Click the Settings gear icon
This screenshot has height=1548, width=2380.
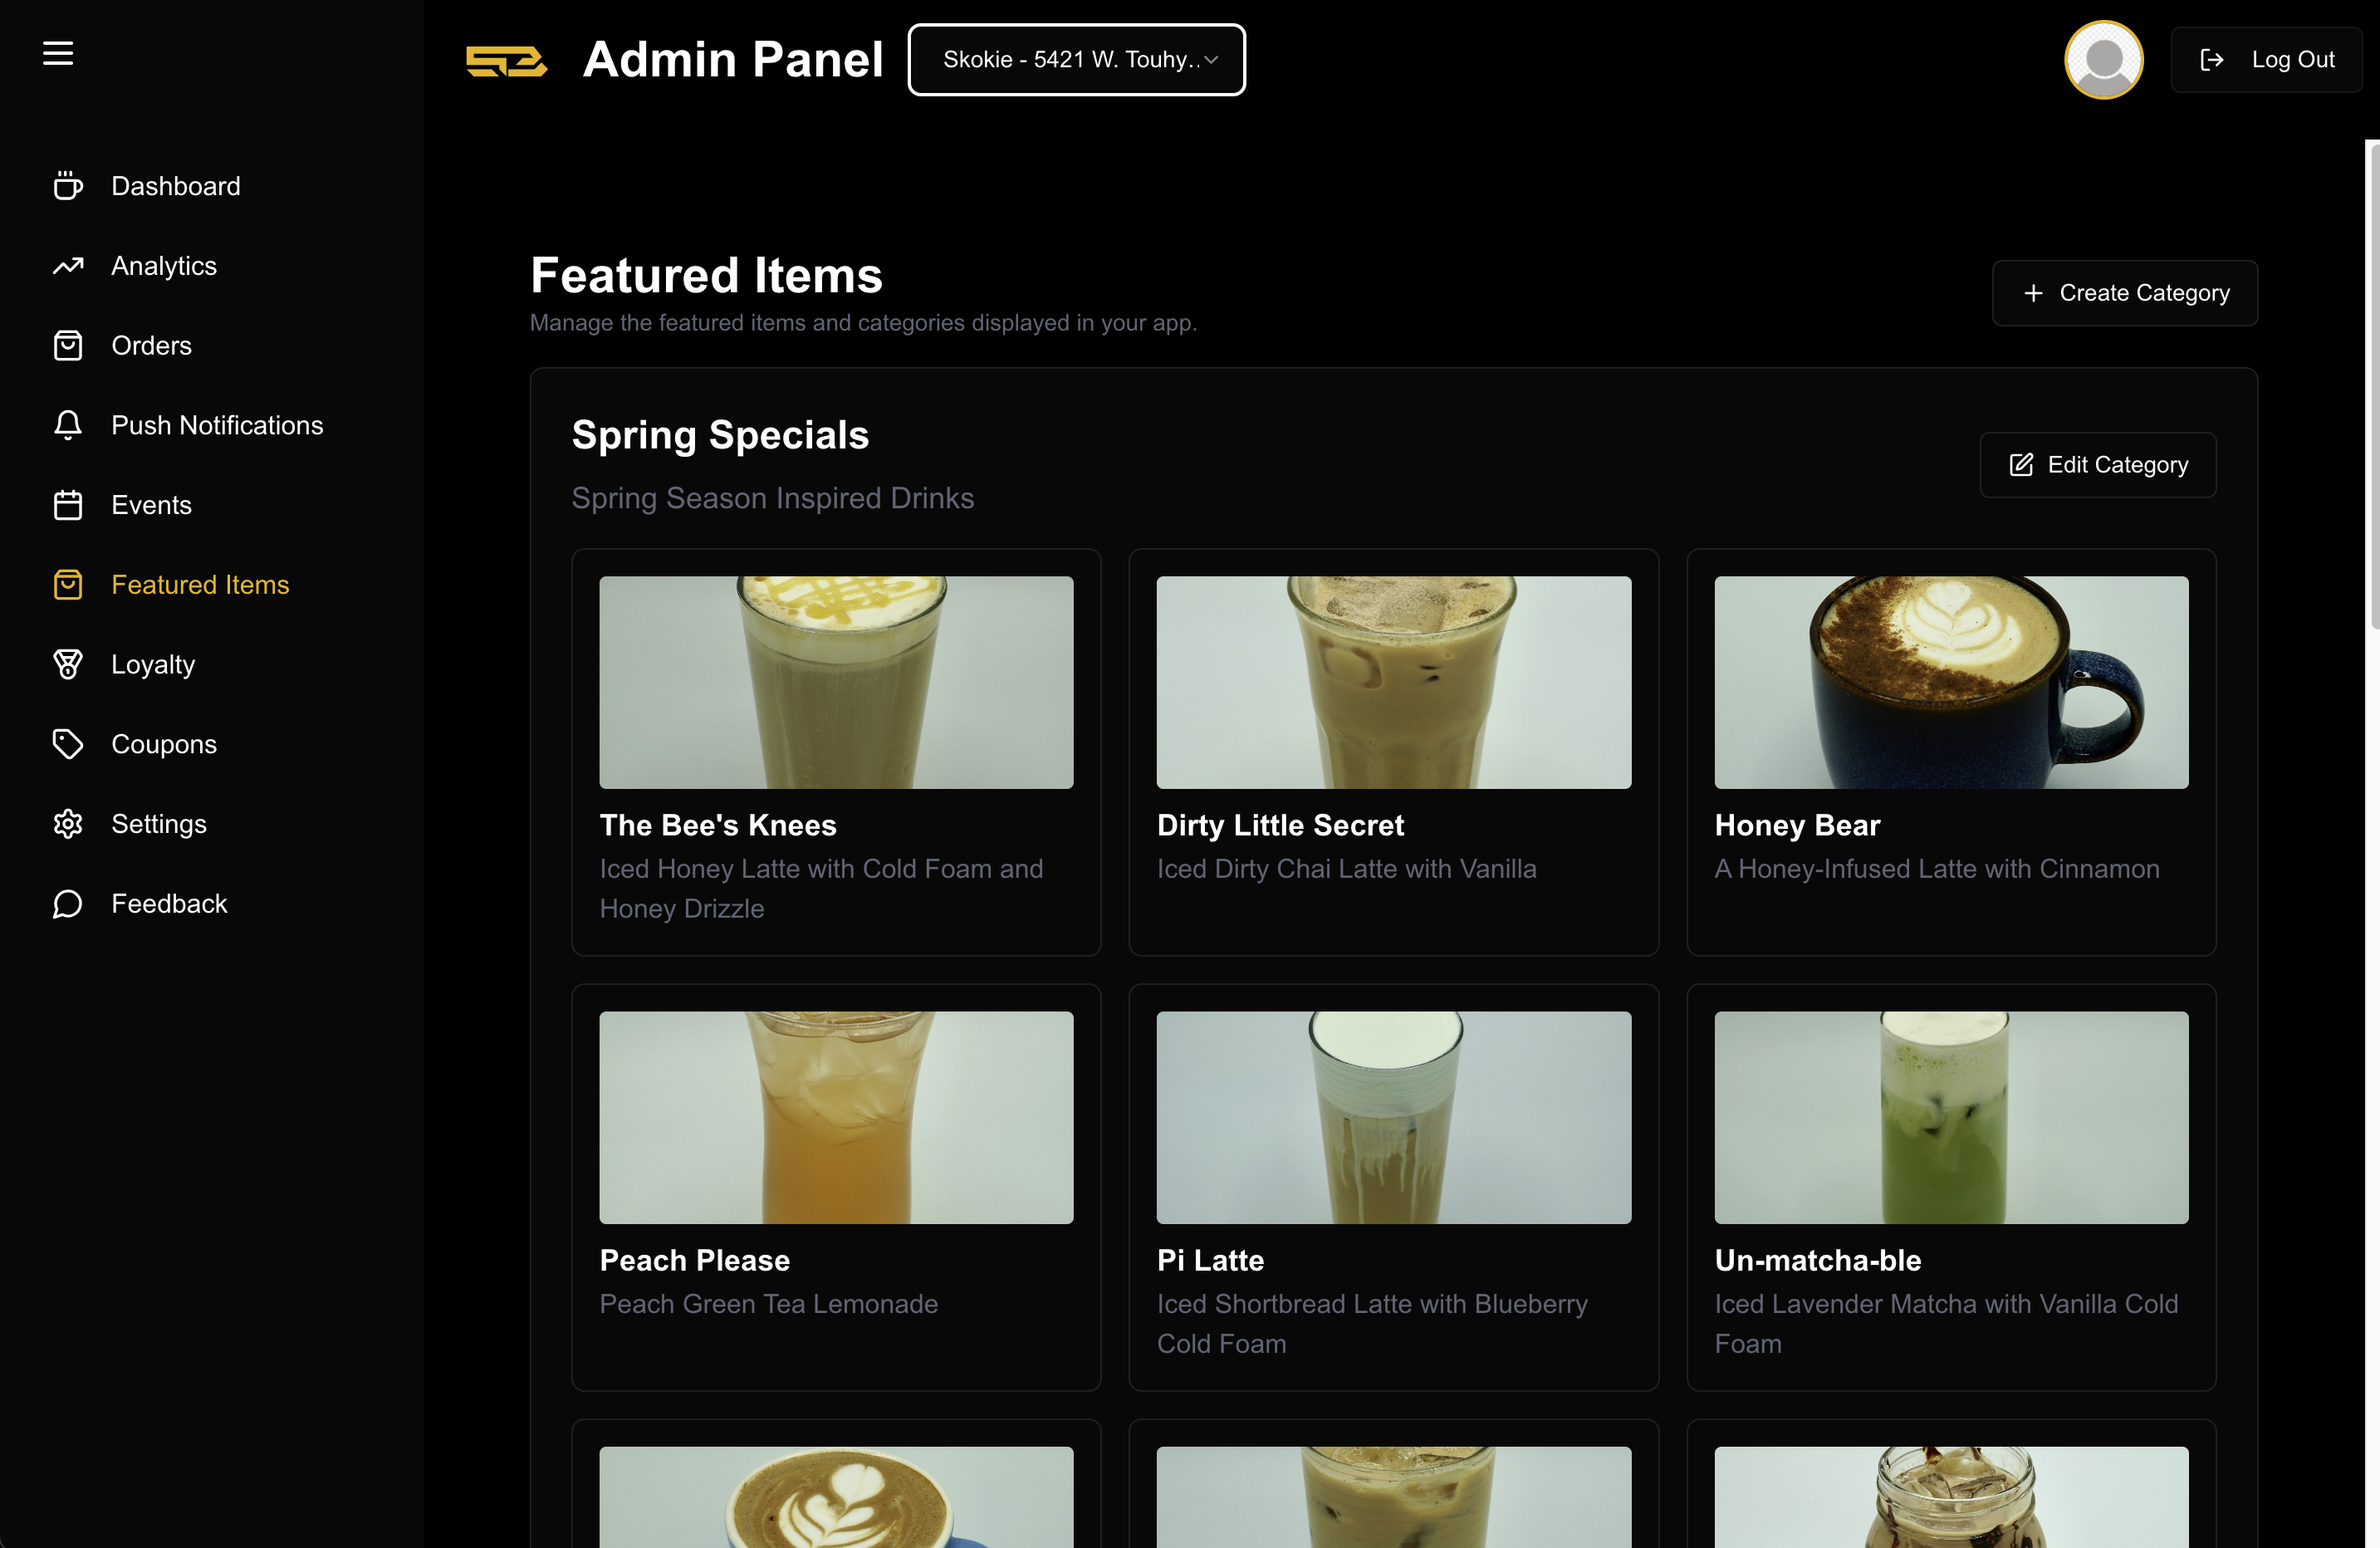[x=67, y=824]
